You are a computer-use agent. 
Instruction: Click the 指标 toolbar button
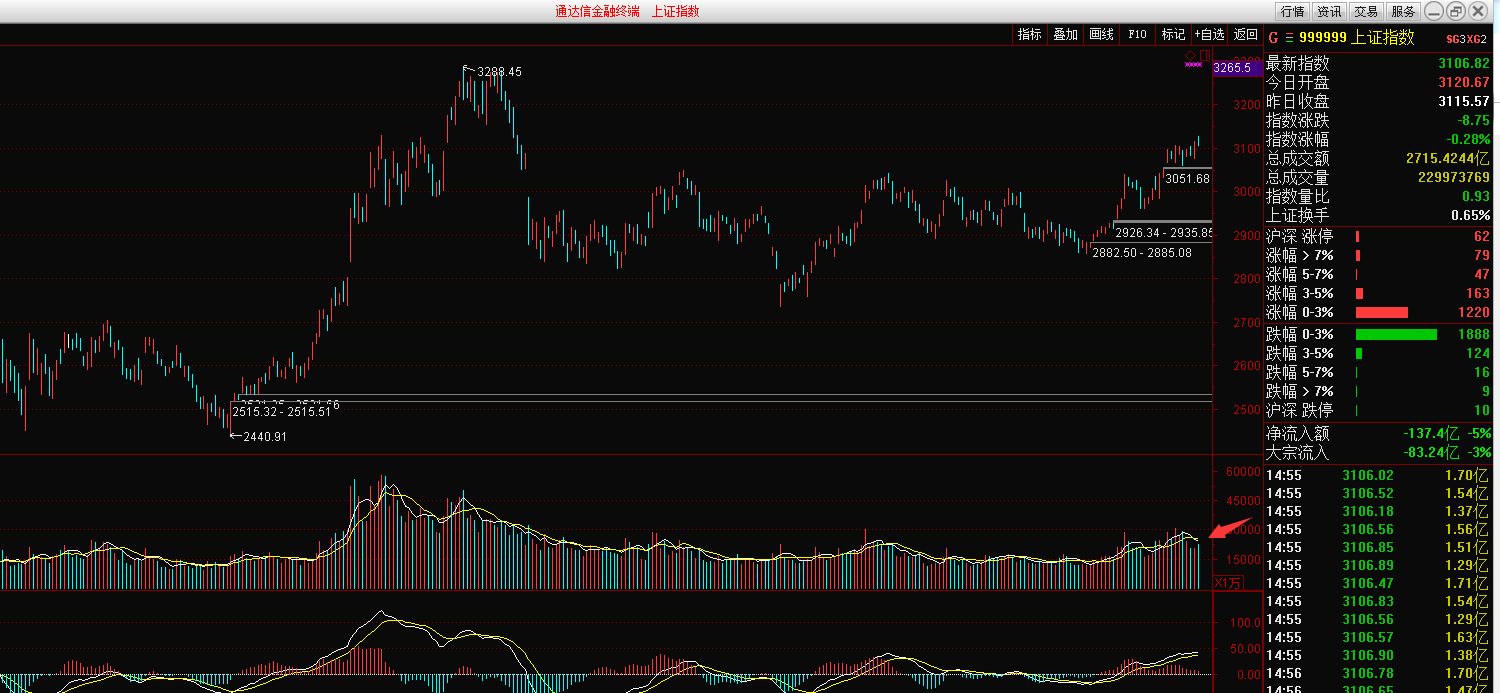click(x=1029, y=34)
